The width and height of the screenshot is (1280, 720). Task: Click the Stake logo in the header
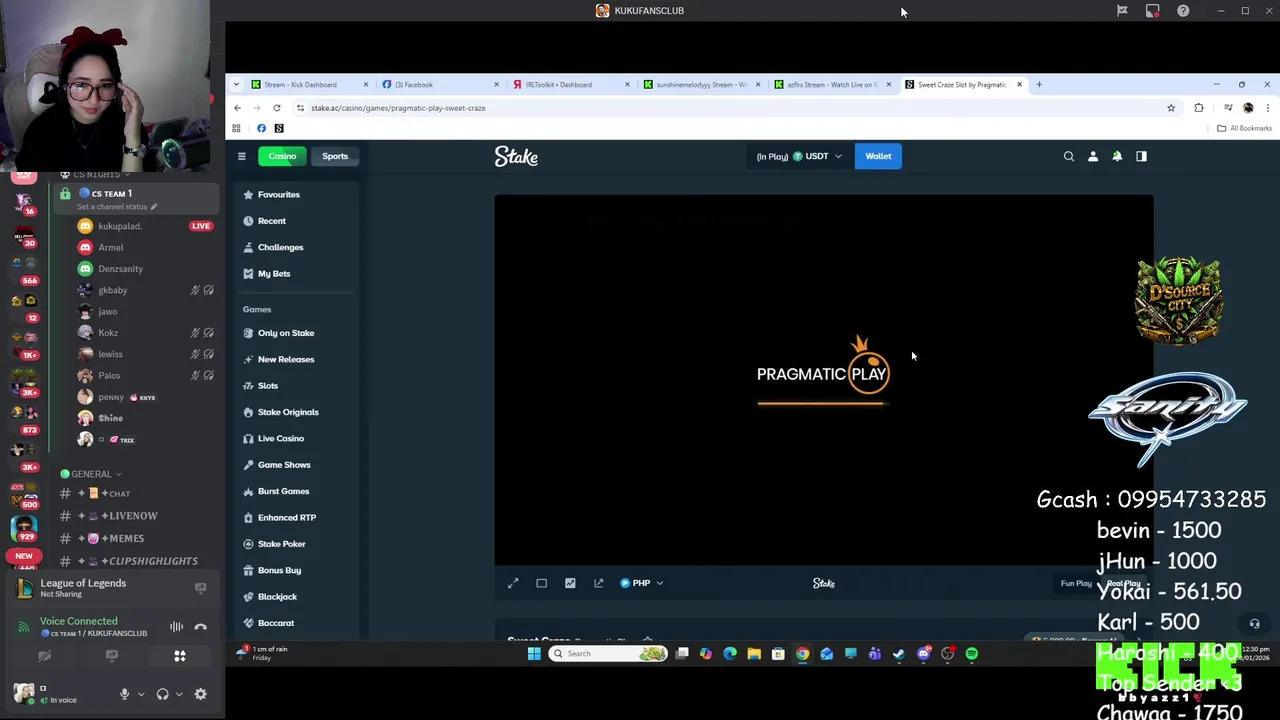(516, 156)
